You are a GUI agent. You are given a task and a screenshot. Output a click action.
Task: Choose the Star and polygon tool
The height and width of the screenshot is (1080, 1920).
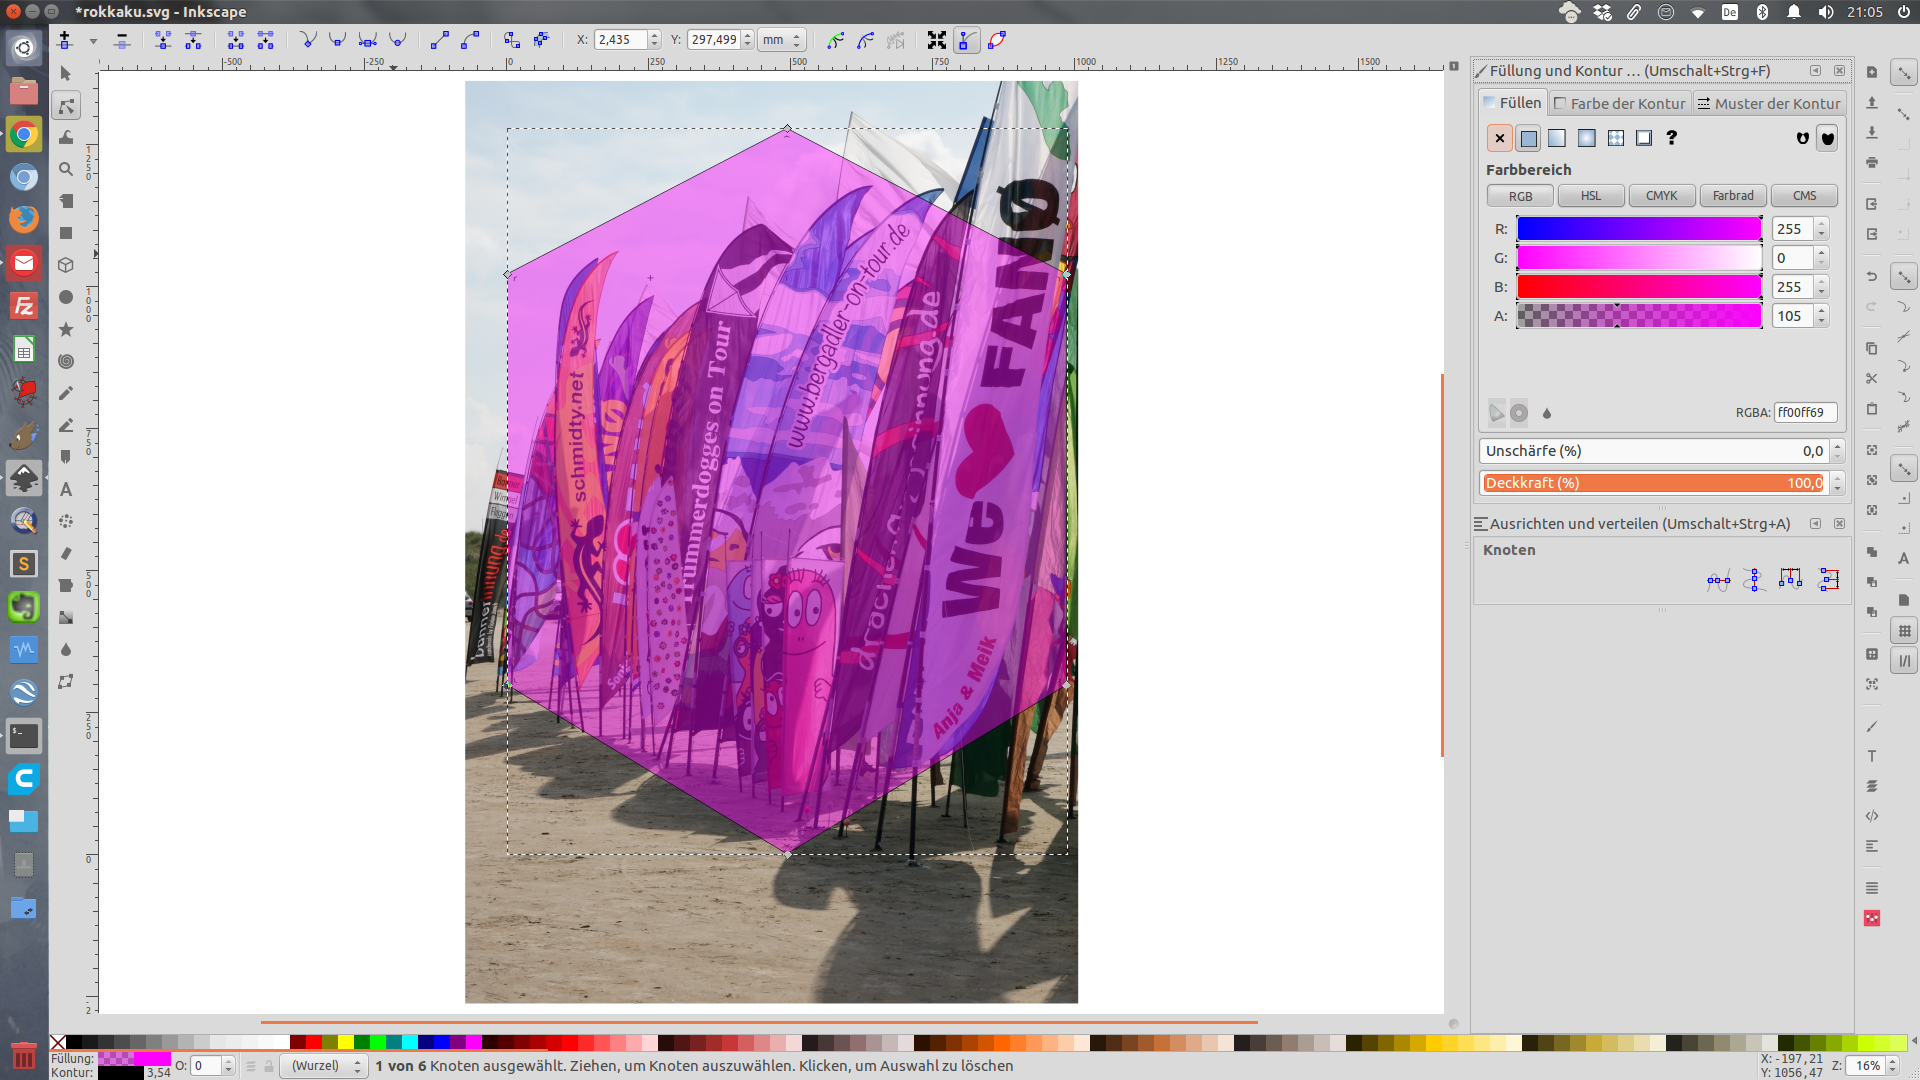click(x=66, y=329)
